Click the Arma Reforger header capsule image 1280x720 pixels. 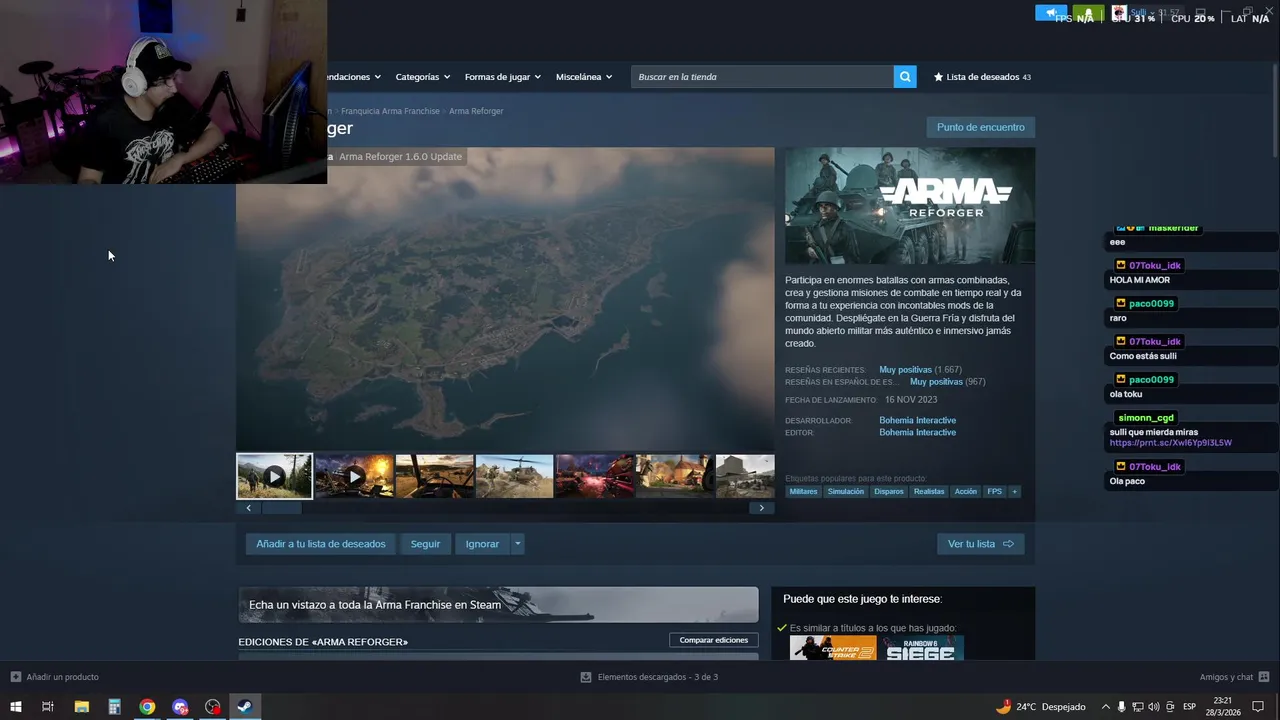[x=910, y=206]
